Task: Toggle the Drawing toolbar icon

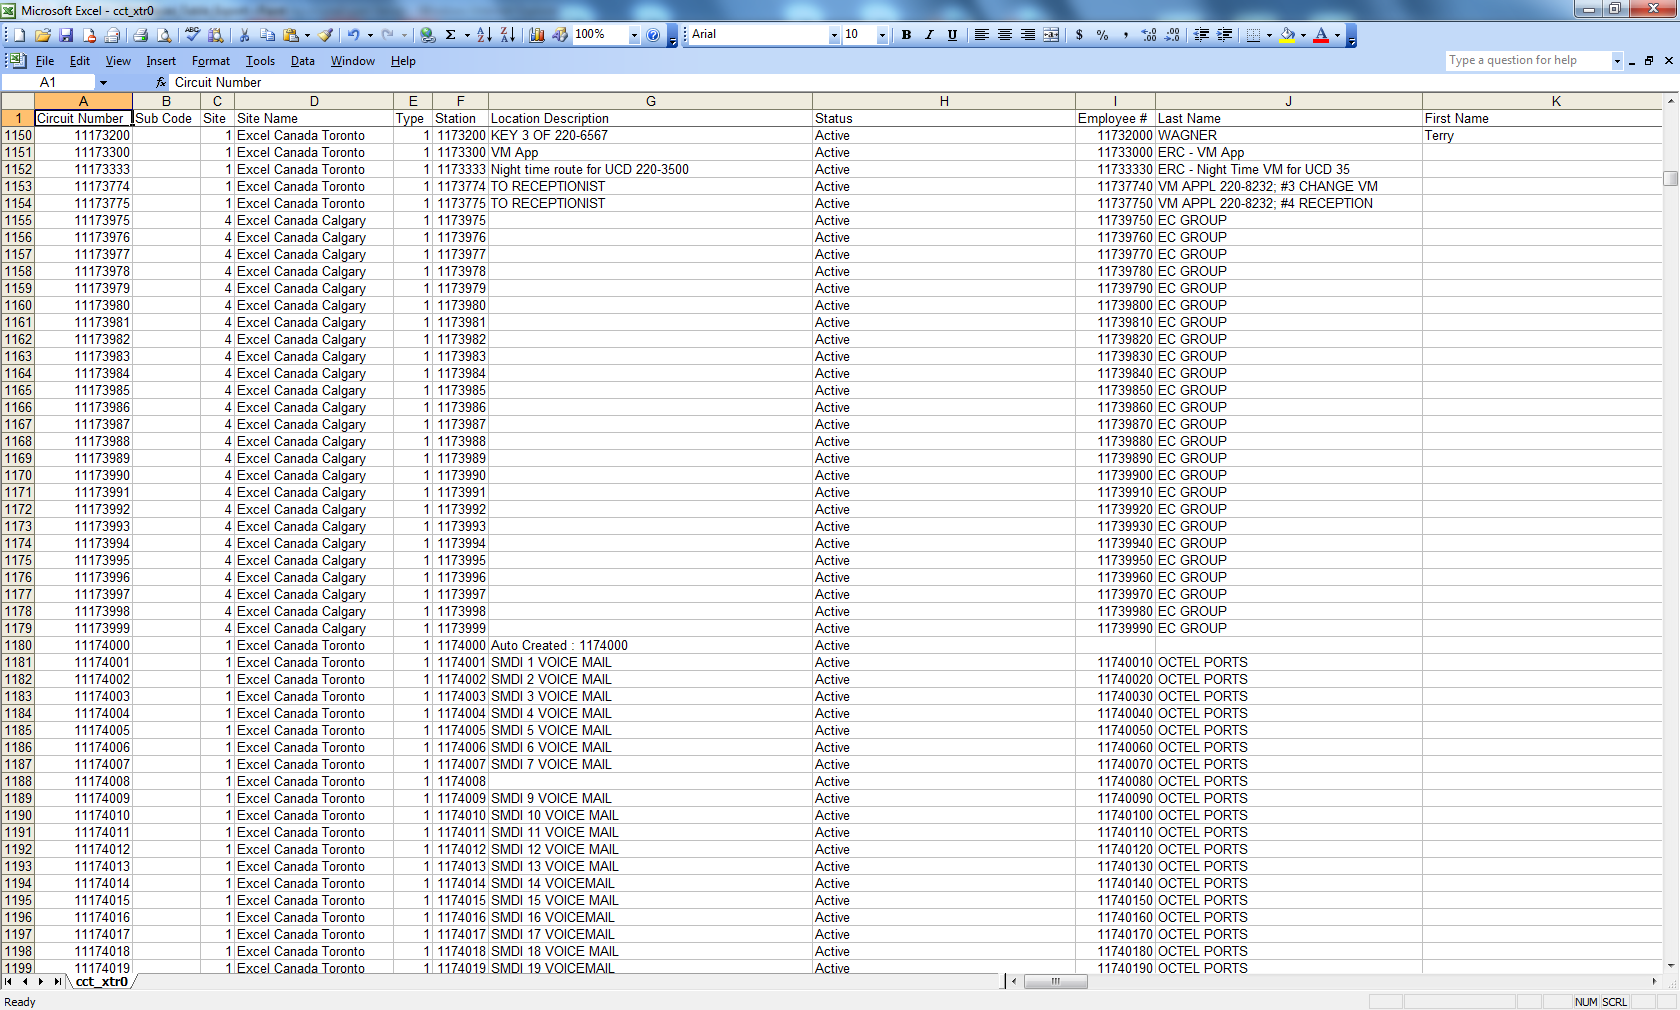Action: click(560, 35)
